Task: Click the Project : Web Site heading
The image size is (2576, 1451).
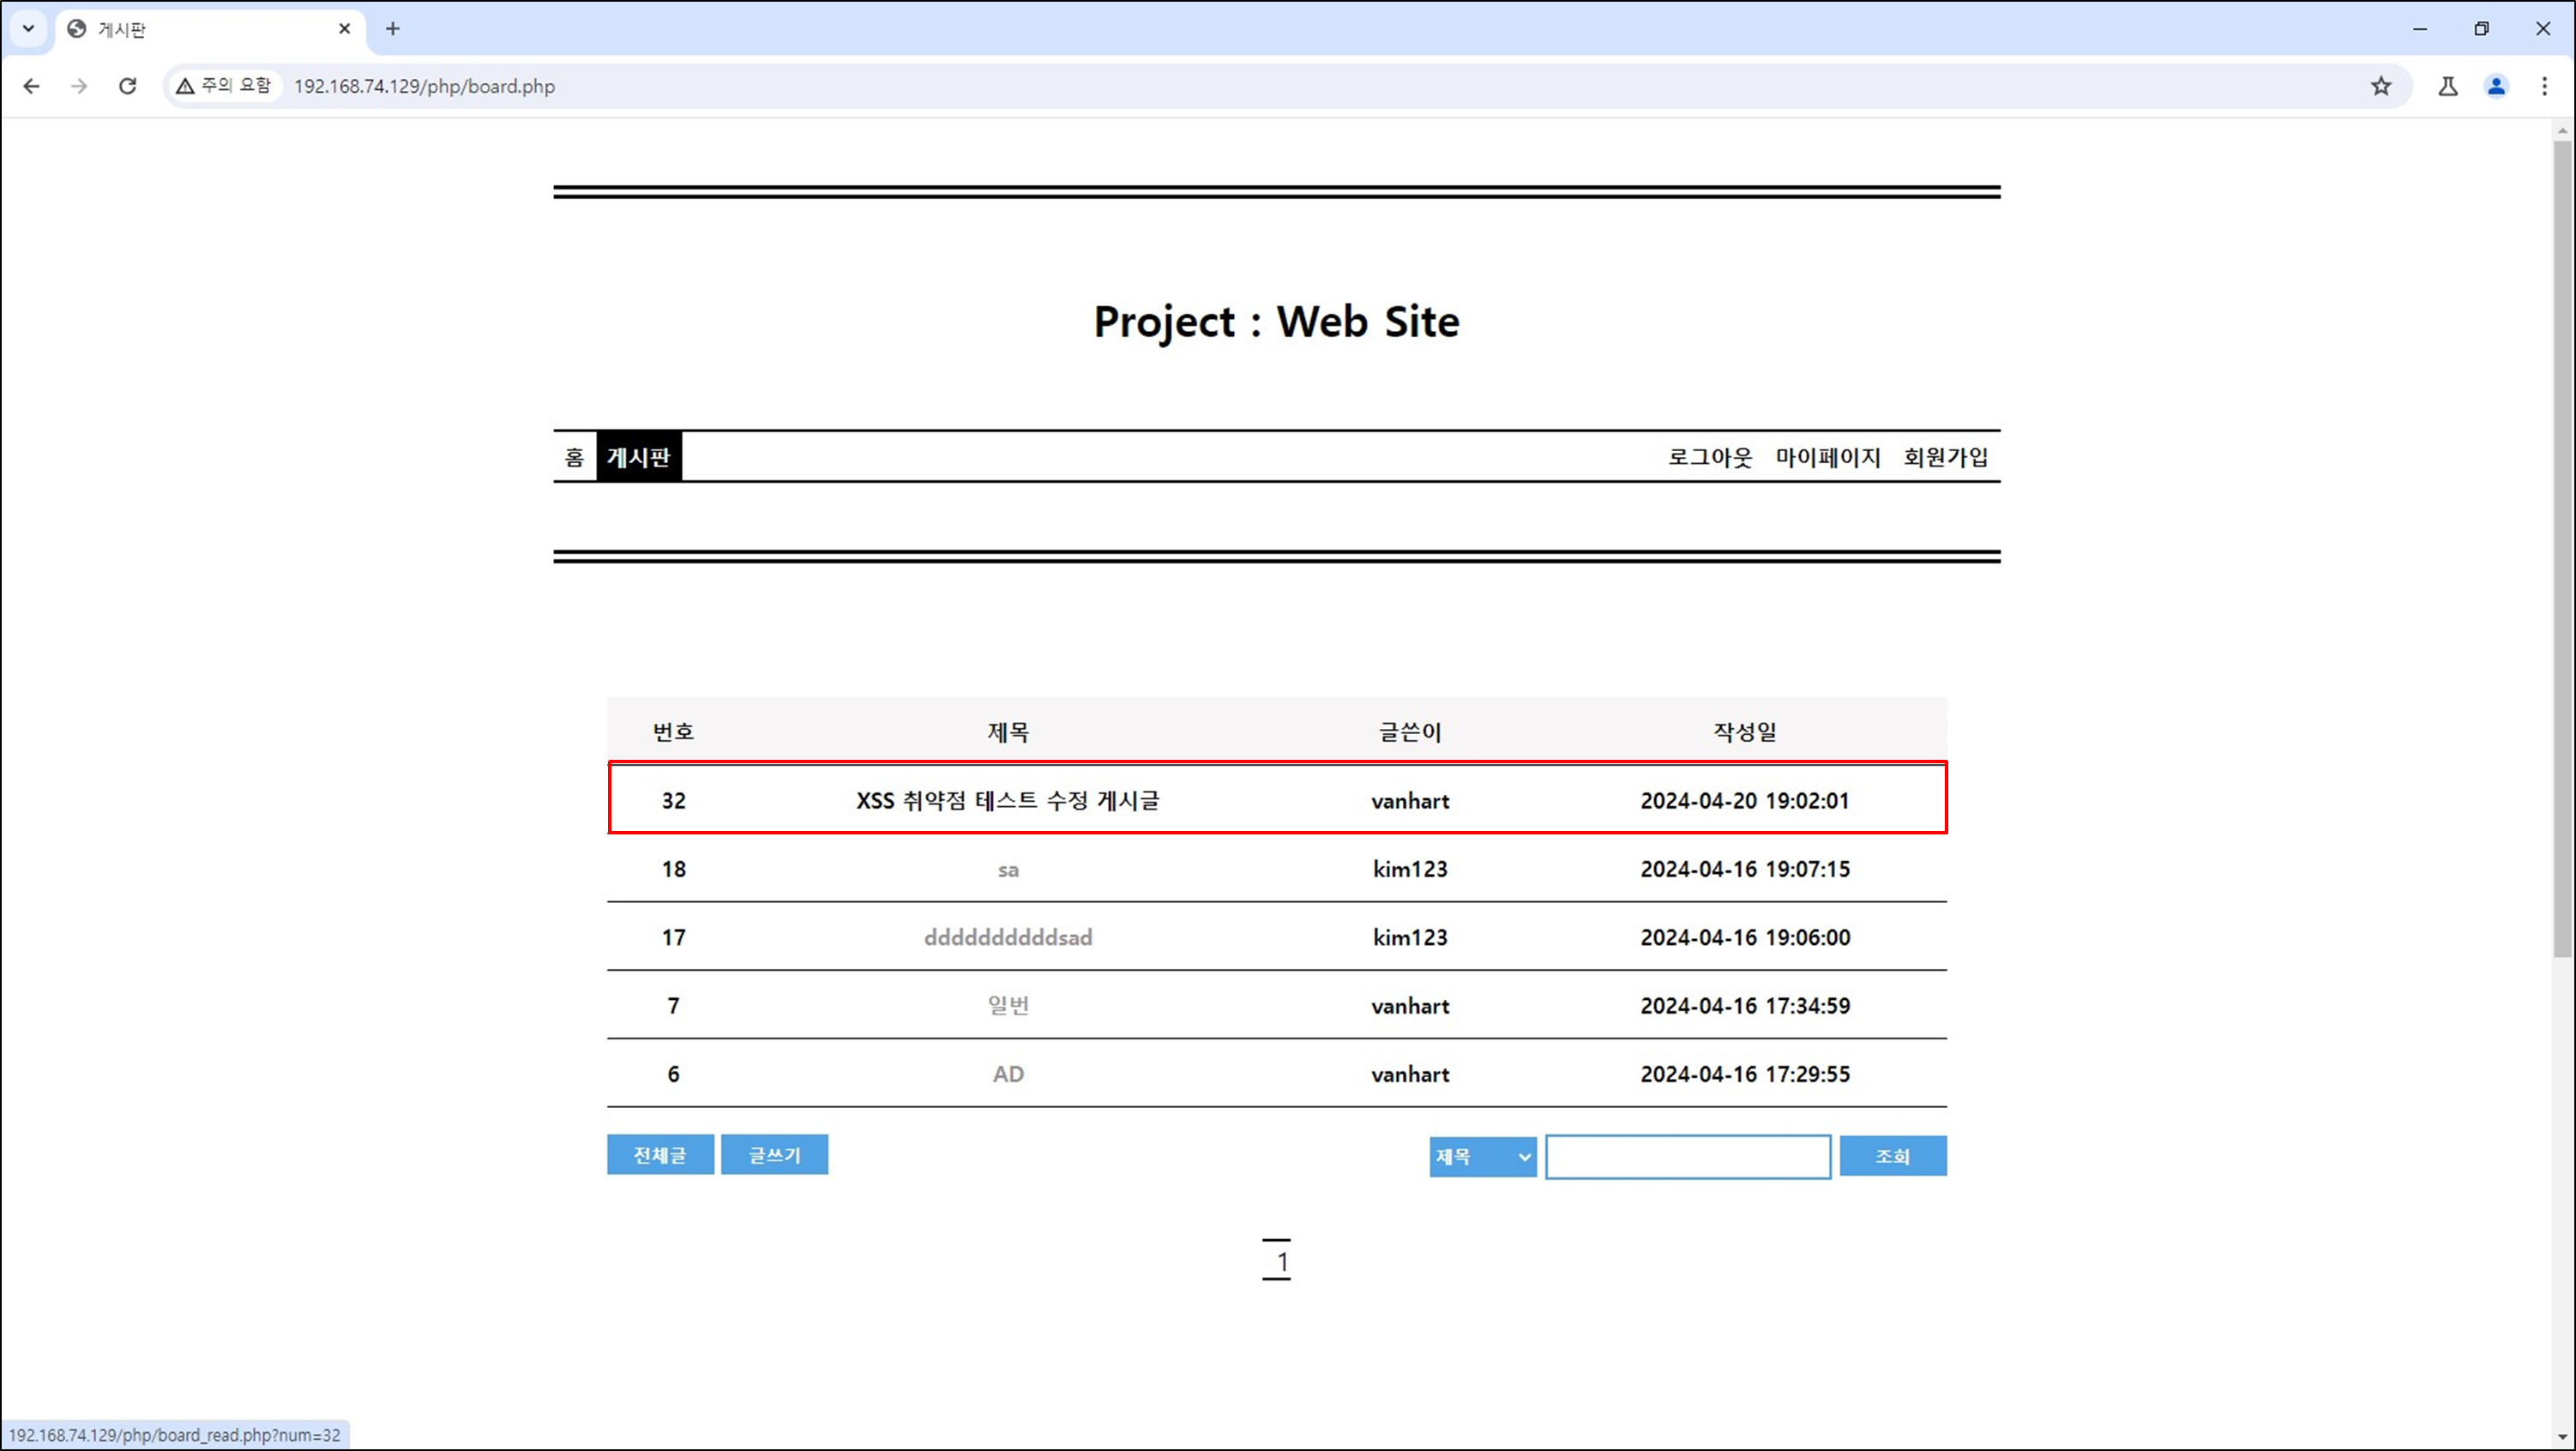Action: [1276, 322]
